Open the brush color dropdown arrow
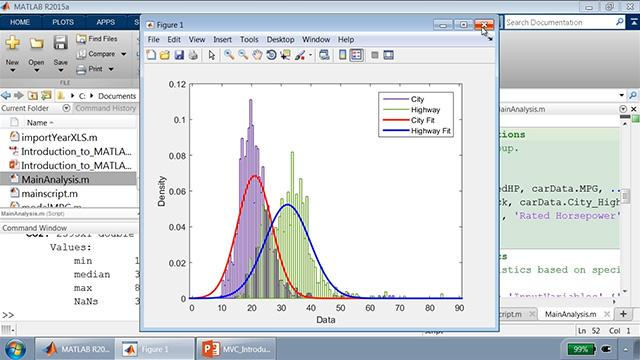Screen dimensions: 640x360 310,55
